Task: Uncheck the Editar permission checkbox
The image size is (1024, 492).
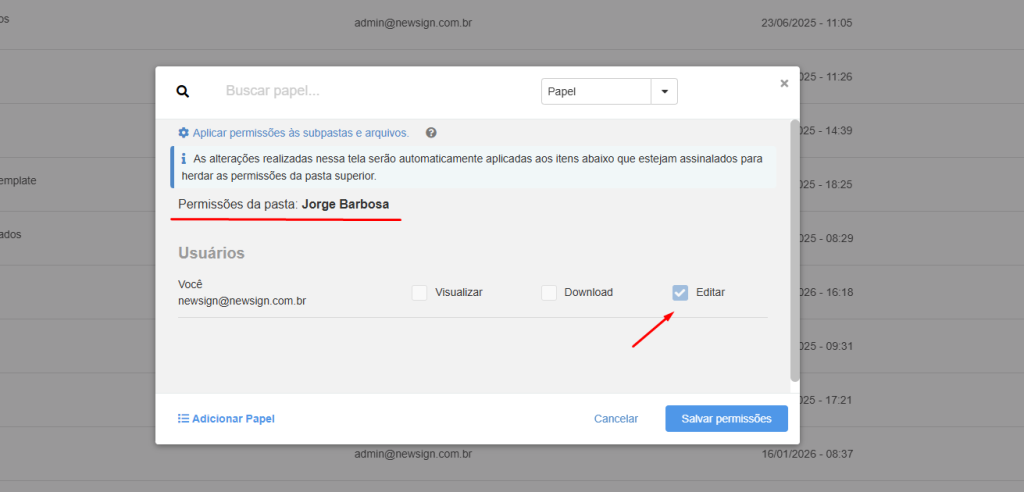Action: (680, 292)
